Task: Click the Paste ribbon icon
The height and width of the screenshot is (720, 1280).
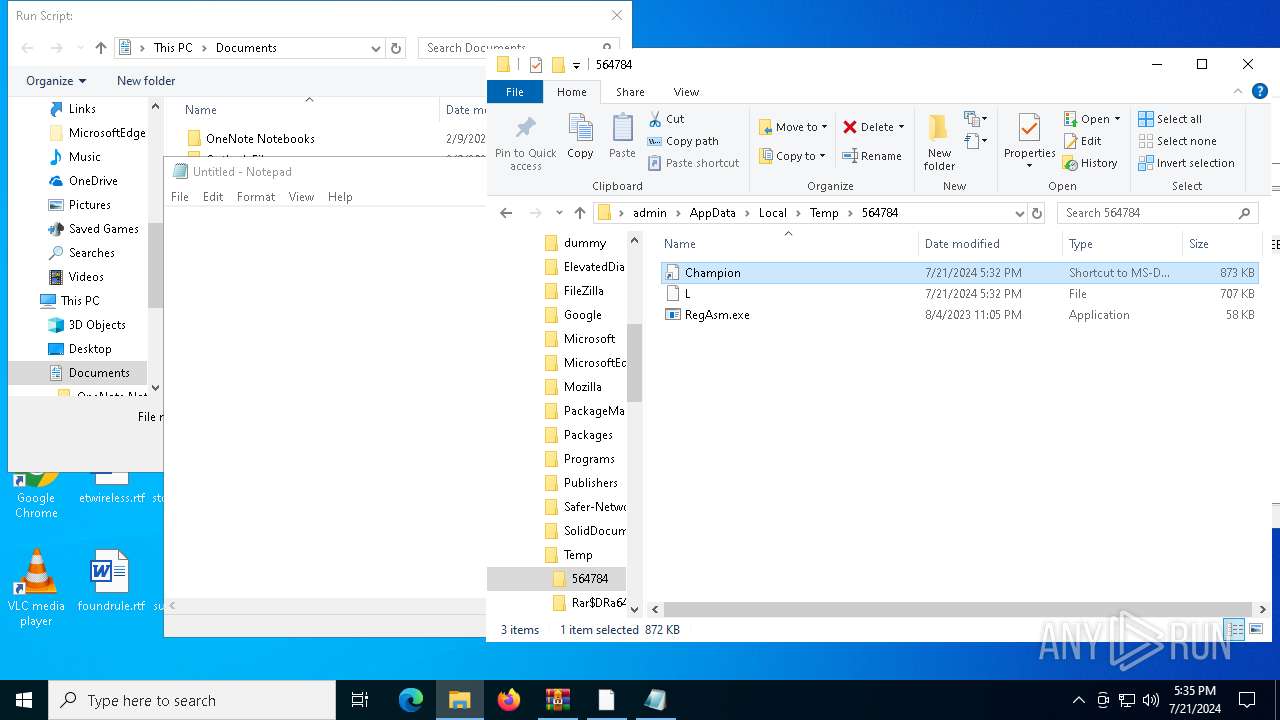Action: pos(622,136)
